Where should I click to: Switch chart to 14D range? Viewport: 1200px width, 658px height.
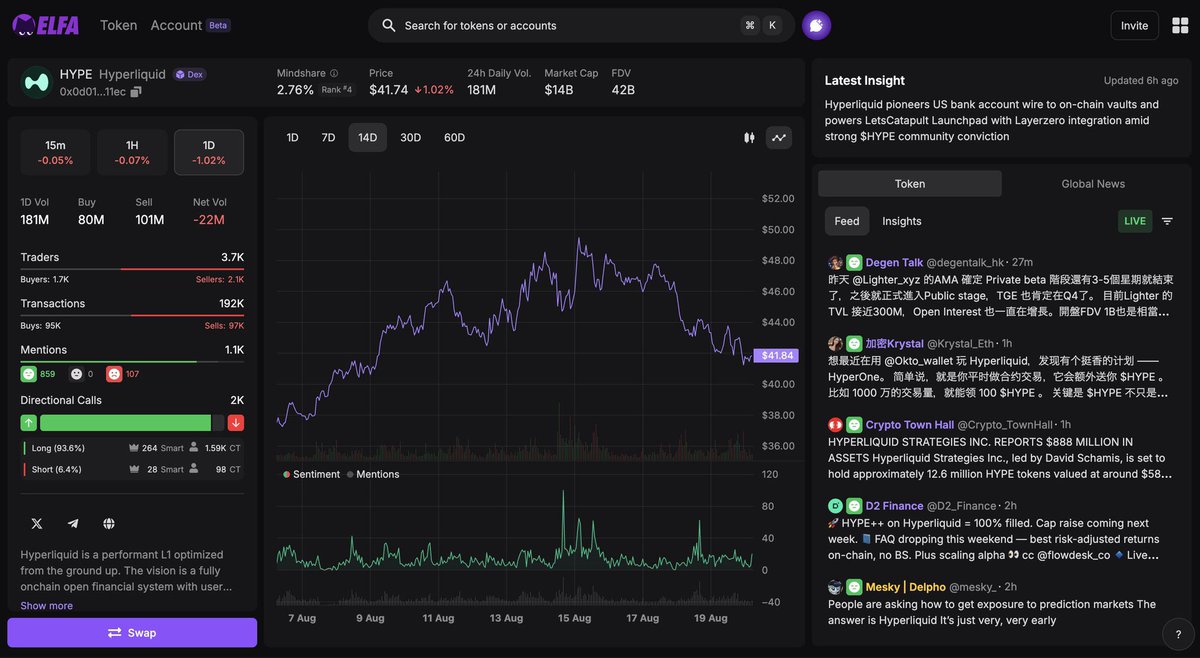(367, 138)
